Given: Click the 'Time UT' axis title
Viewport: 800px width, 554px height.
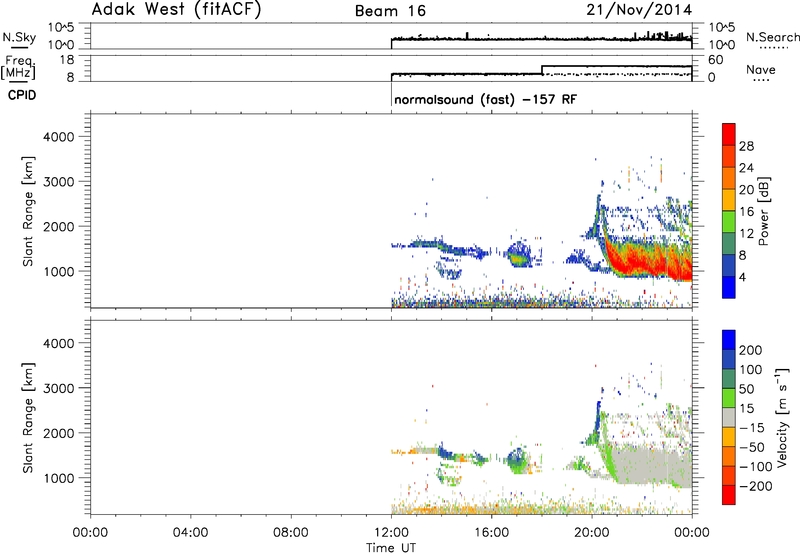Looking at the screenshot, I should click(x=391, y=548).
